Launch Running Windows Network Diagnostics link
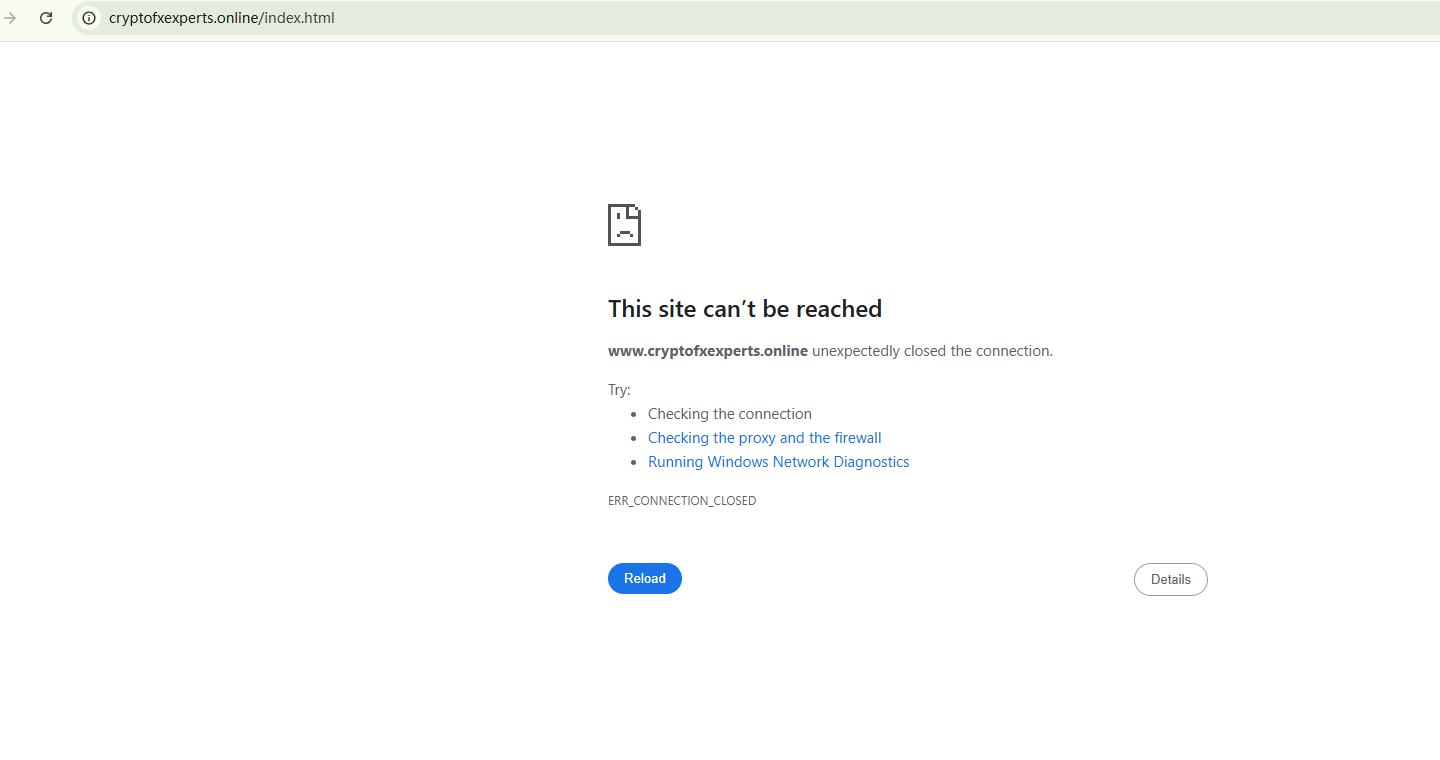1440x760 pixels. 779,462
